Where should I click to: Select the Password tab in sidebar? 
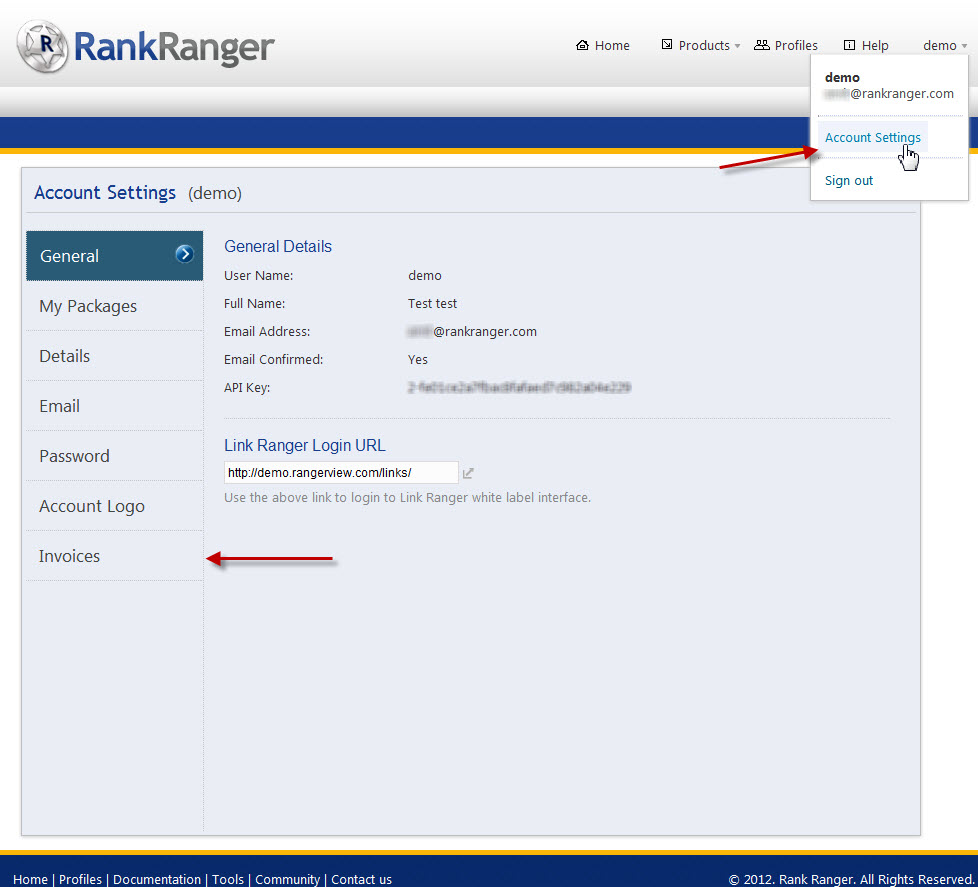[x=74, y=456]
